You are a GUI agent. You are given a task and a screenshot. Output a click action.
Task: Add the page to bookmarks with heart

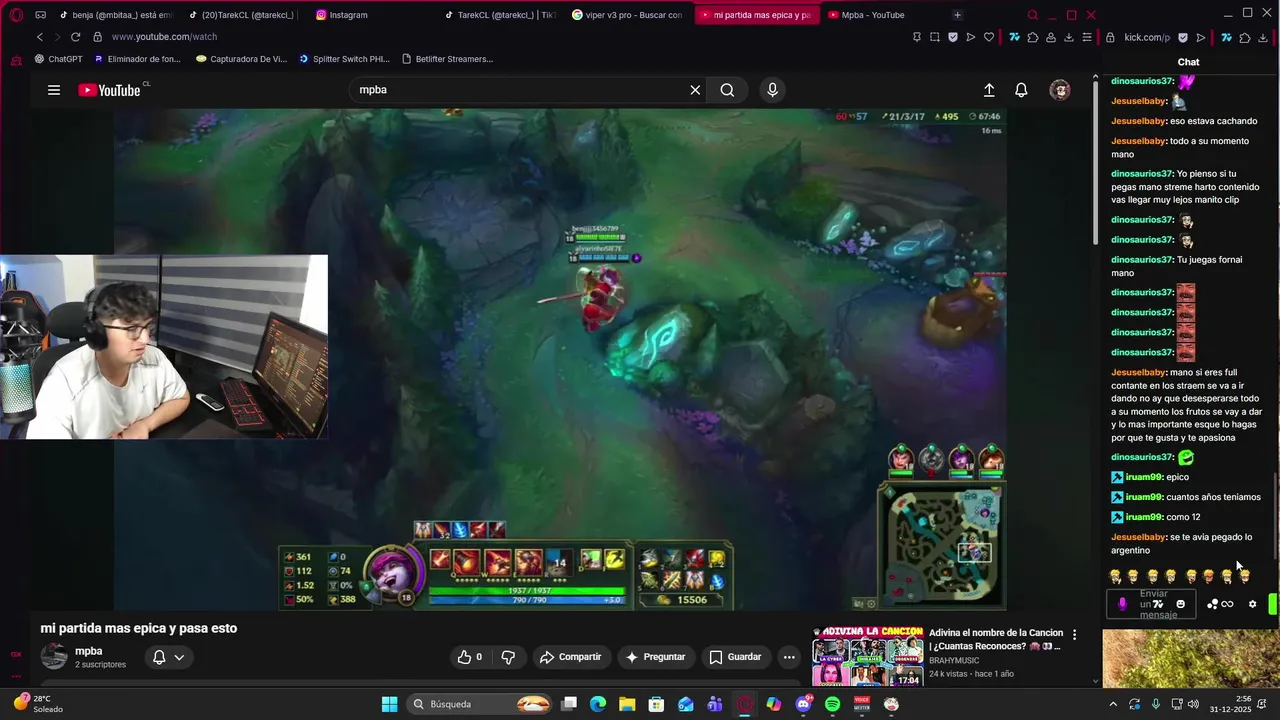coord(989,37)
